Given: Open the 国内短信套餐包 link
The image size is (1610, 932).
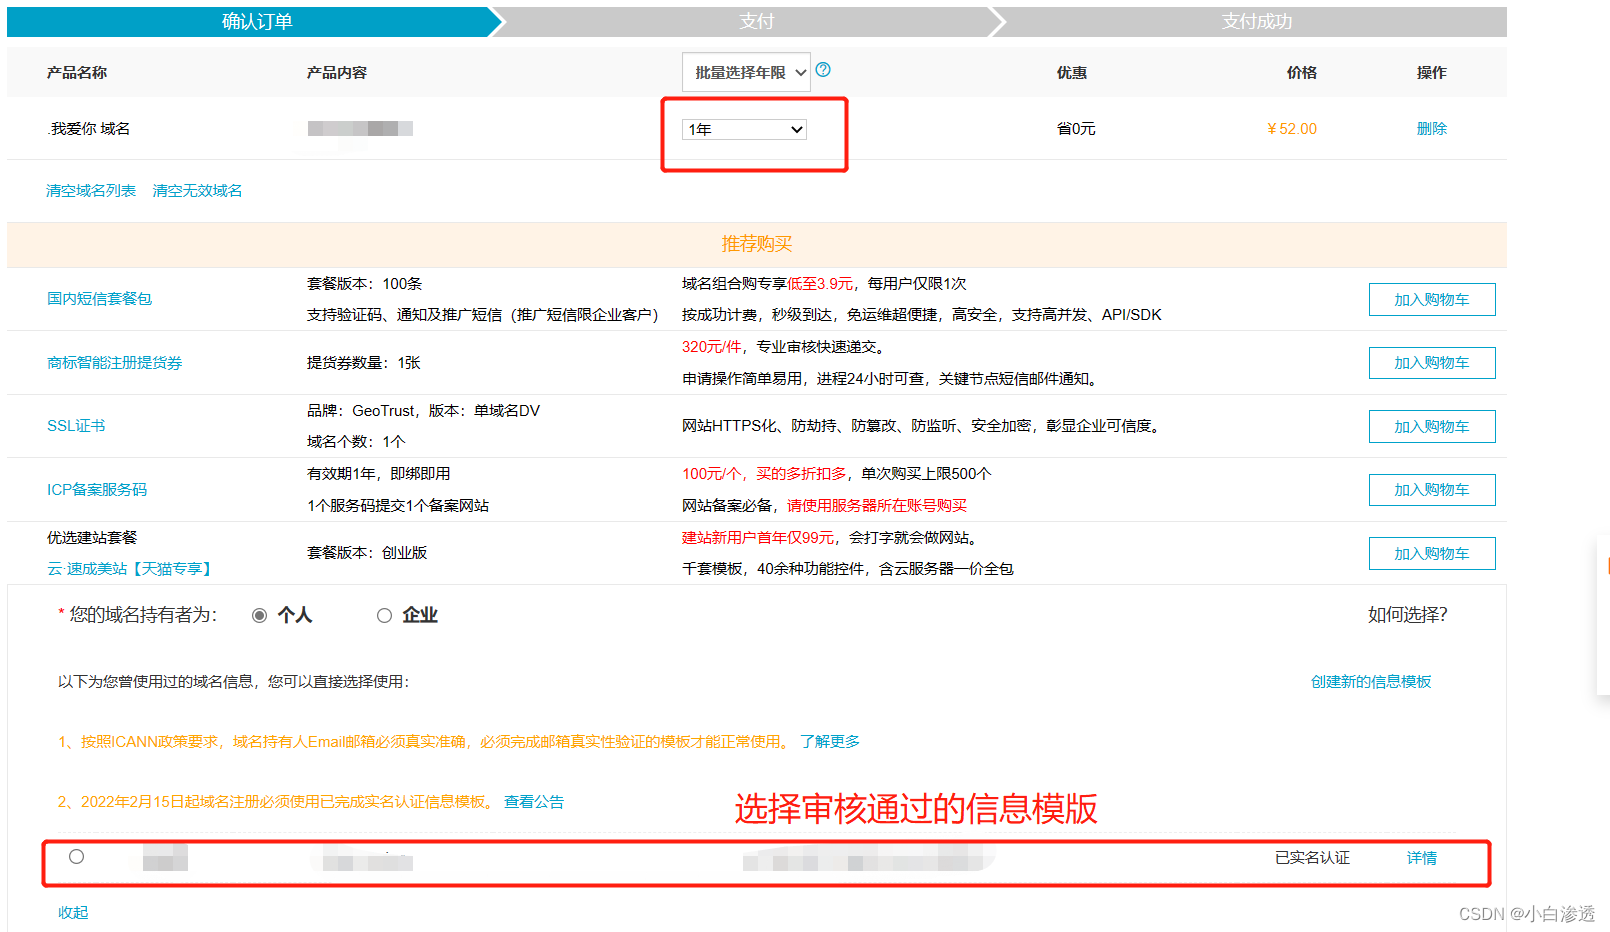Looking at the screenshot, I should pos(99,298).
